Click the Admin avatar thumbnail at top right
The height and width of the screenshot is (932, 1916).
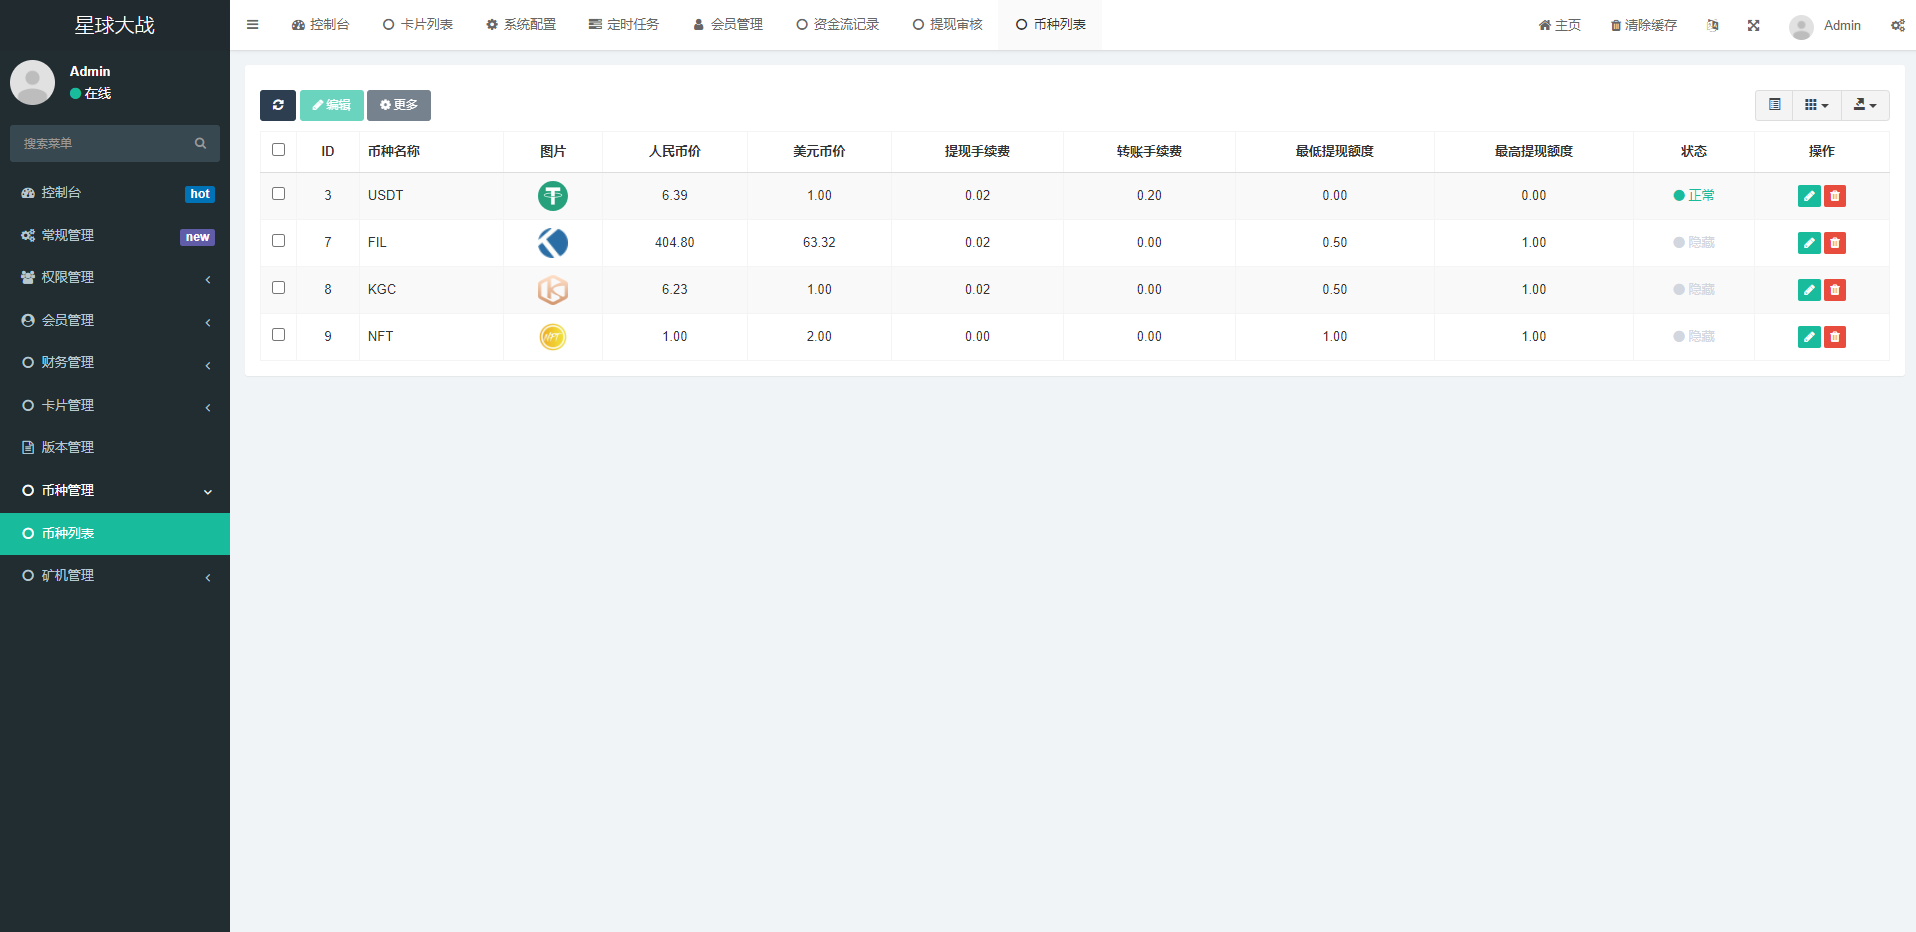(1800, 26)
